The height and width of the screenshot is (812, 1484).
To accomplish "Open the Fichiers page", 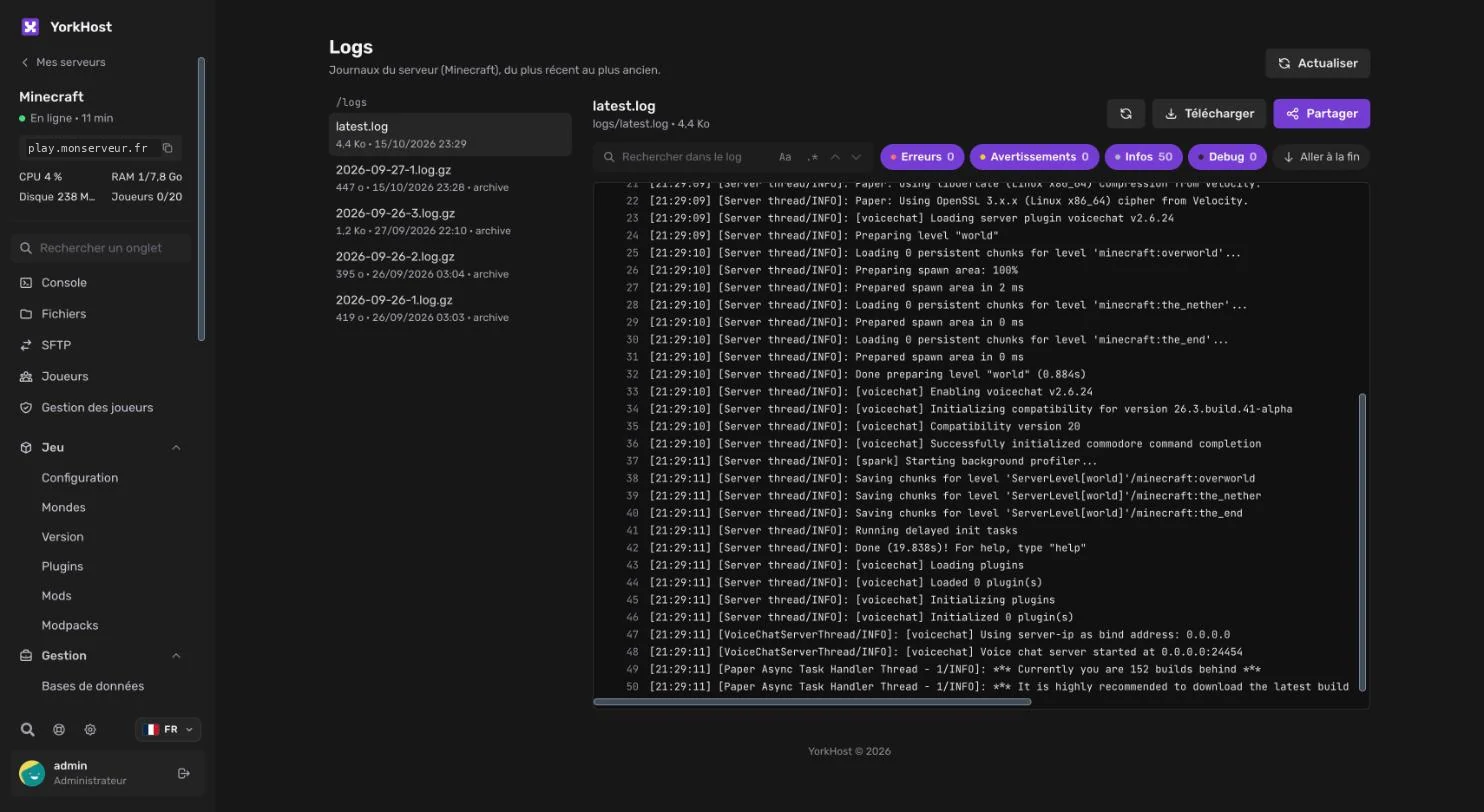I will [x=100, y=314].
